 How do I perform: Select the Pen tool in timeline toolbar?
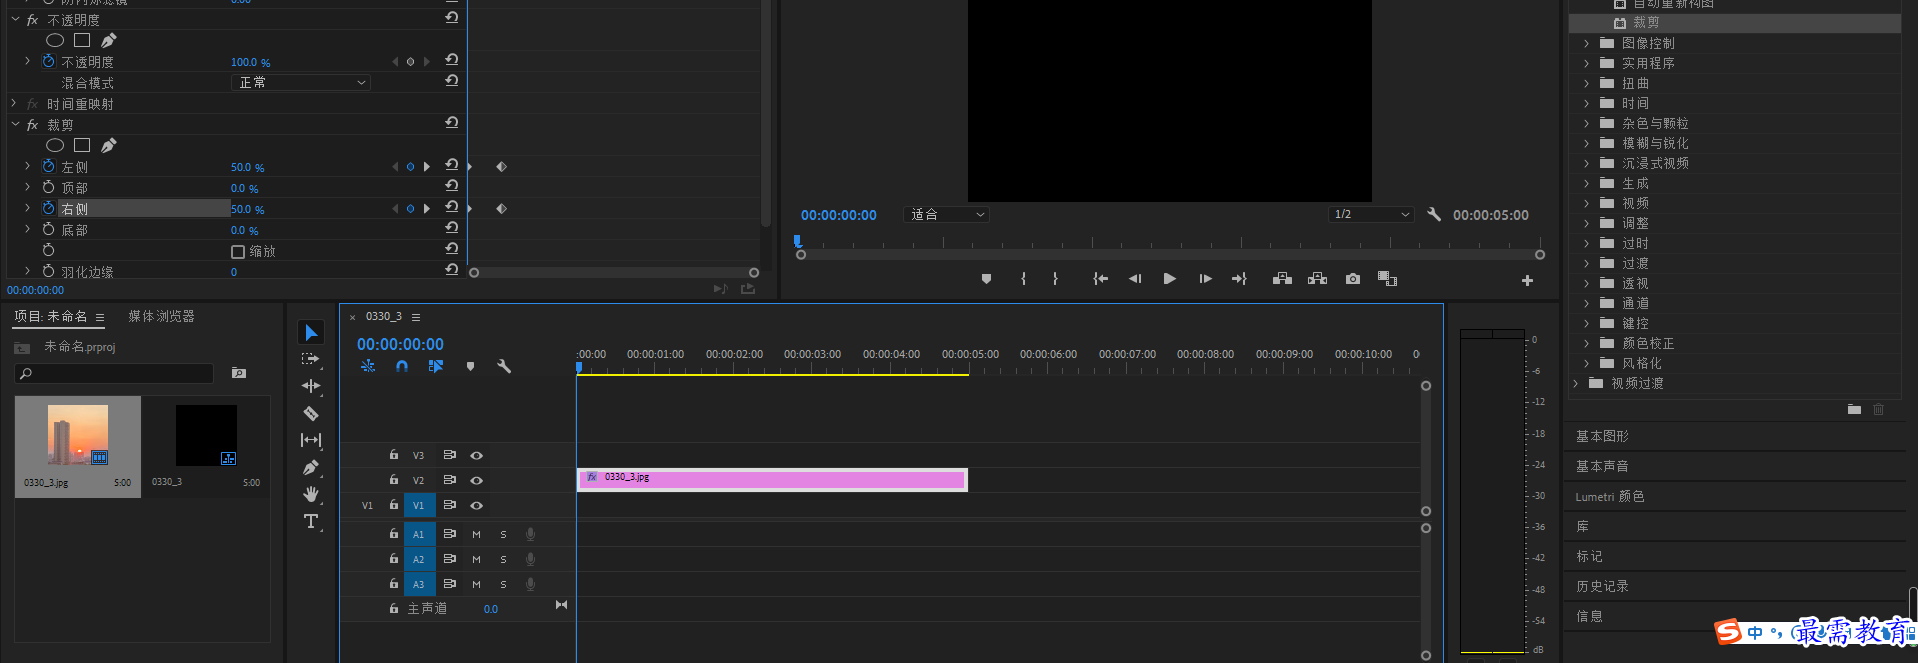point(311,467)
